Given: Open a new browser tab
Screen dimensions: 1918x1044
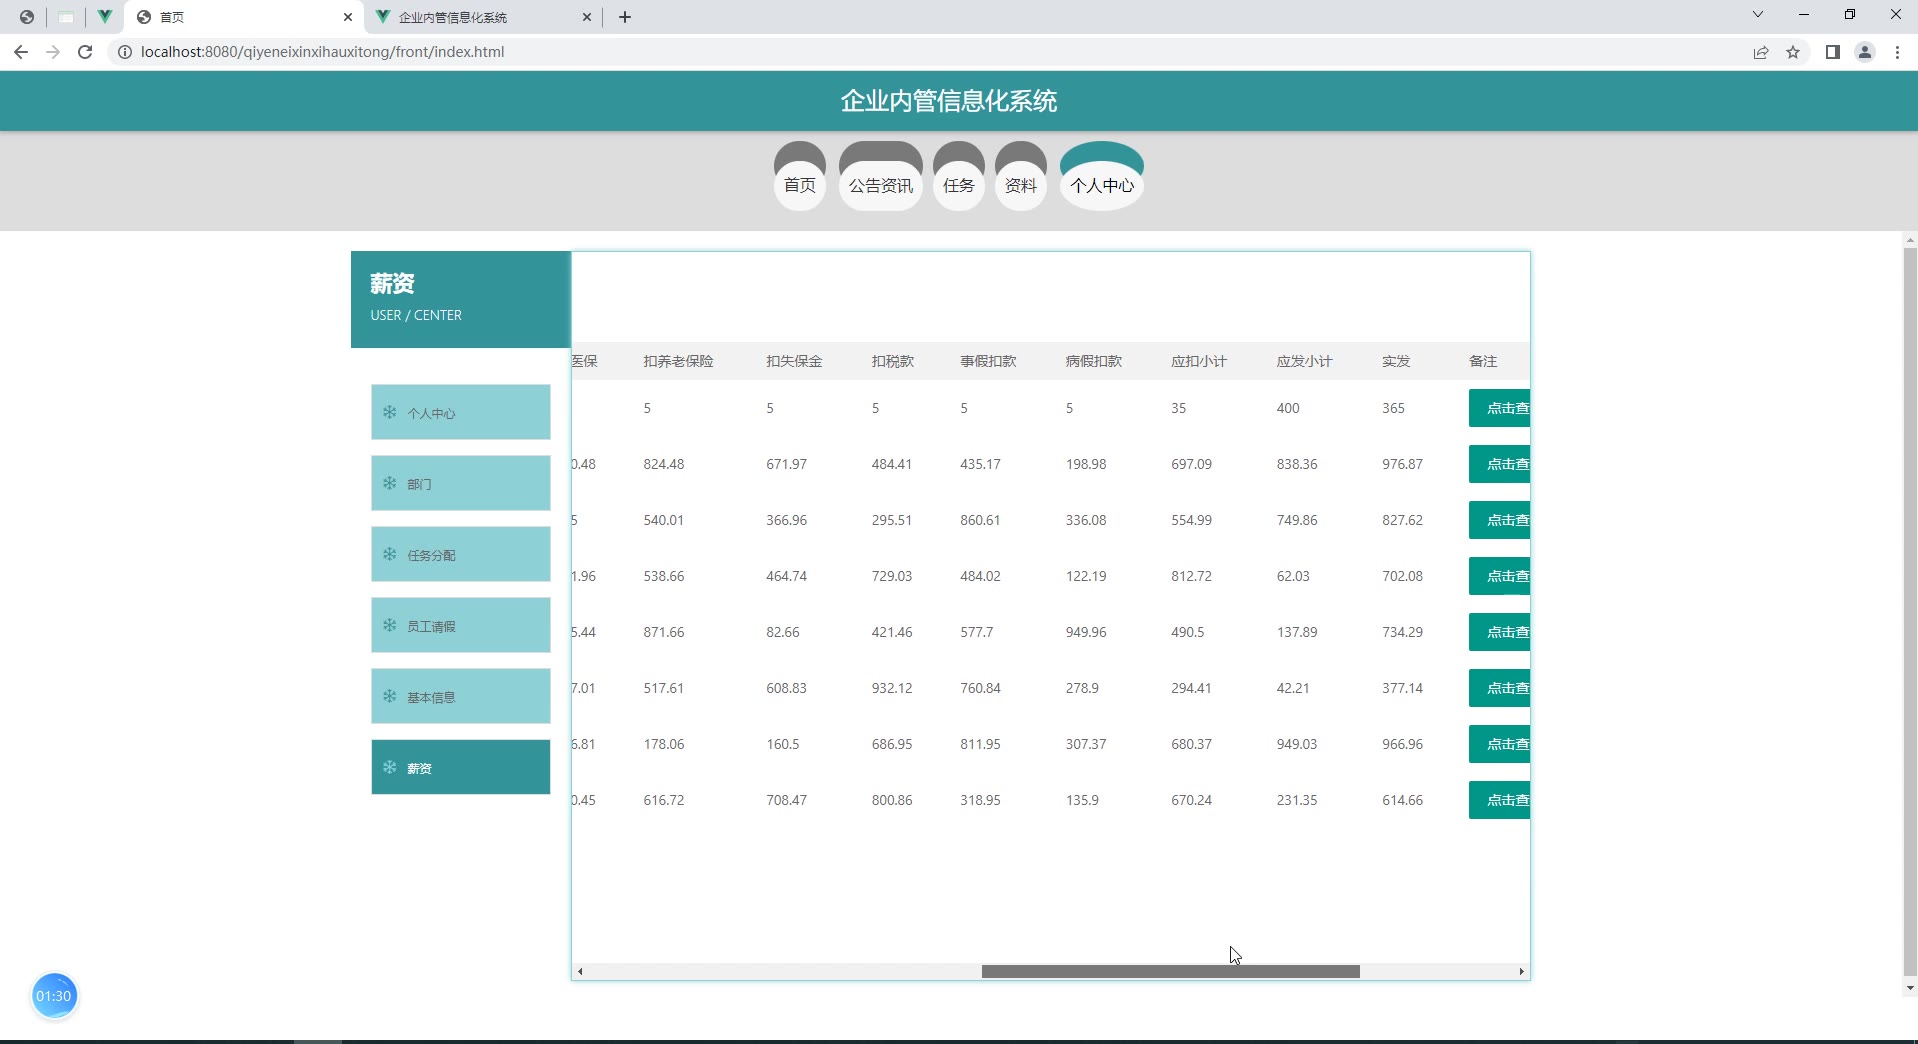Looking at the screenshot, I should pyautogui.click(x=625, y=17).
